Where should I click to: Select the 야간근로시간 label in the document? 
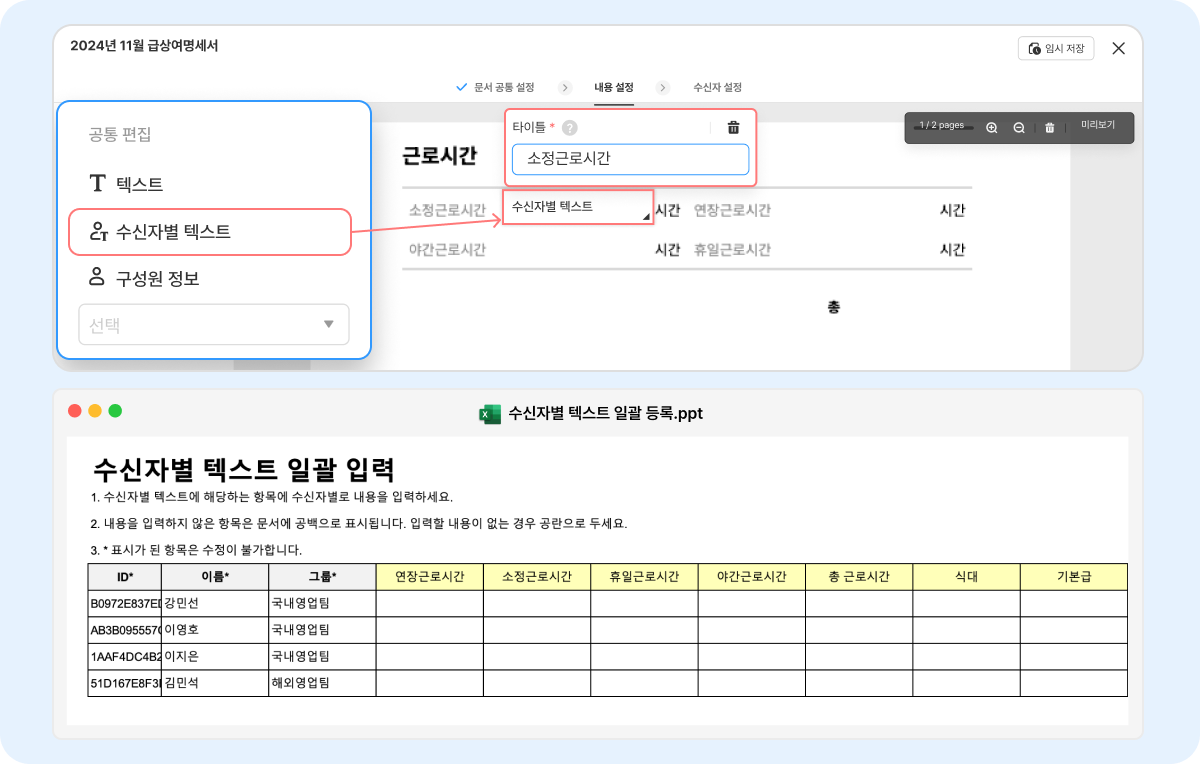click(448, 250)
